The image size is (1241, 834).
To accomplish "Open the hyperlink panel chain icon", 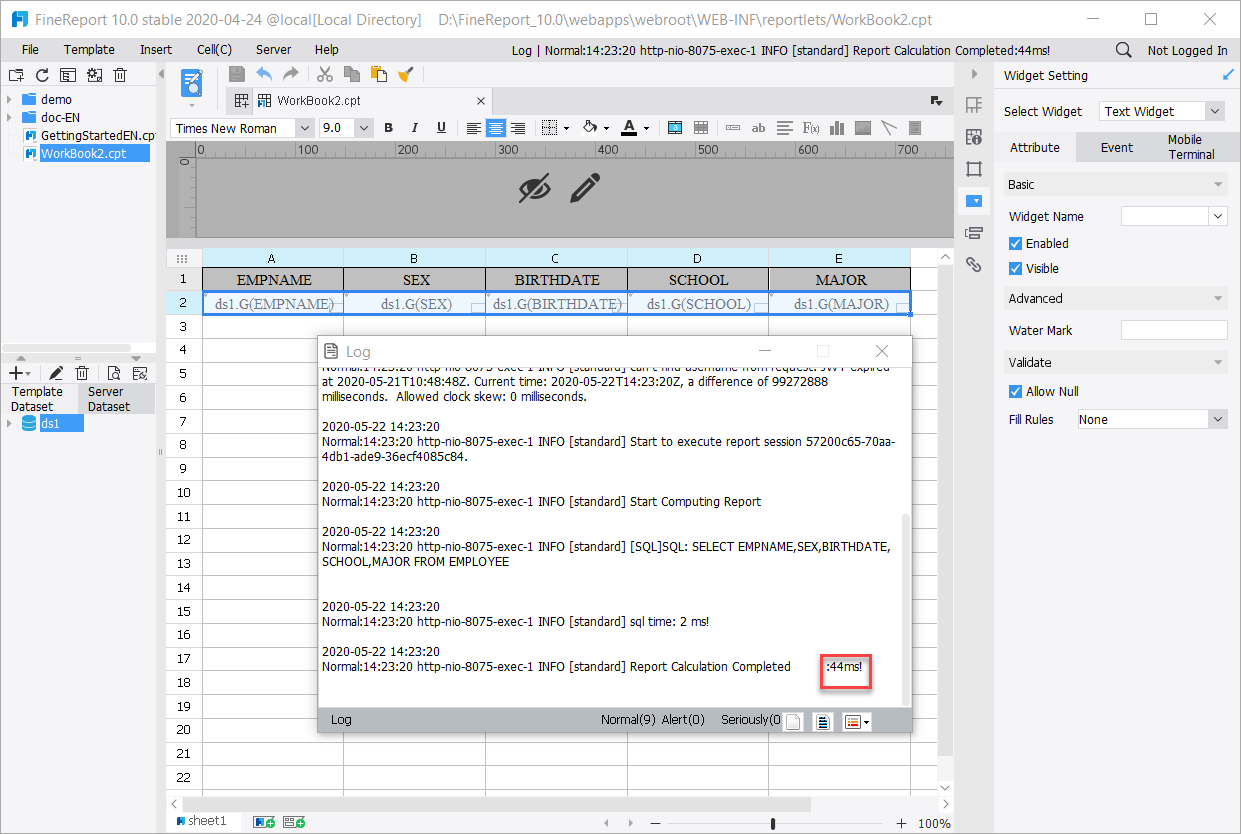I will pos(973,265).
